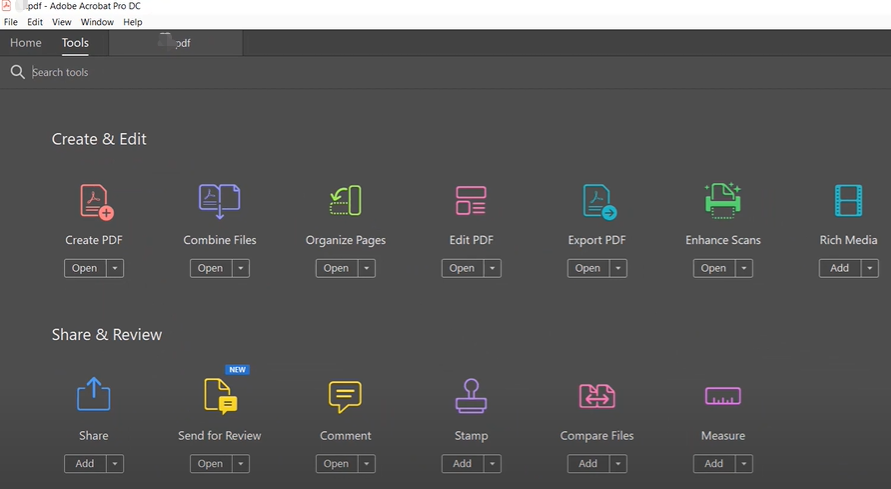This screenshot has height=489, width=891.
Task: Switch to the open pdf document tab
Action: coord(176,43)
